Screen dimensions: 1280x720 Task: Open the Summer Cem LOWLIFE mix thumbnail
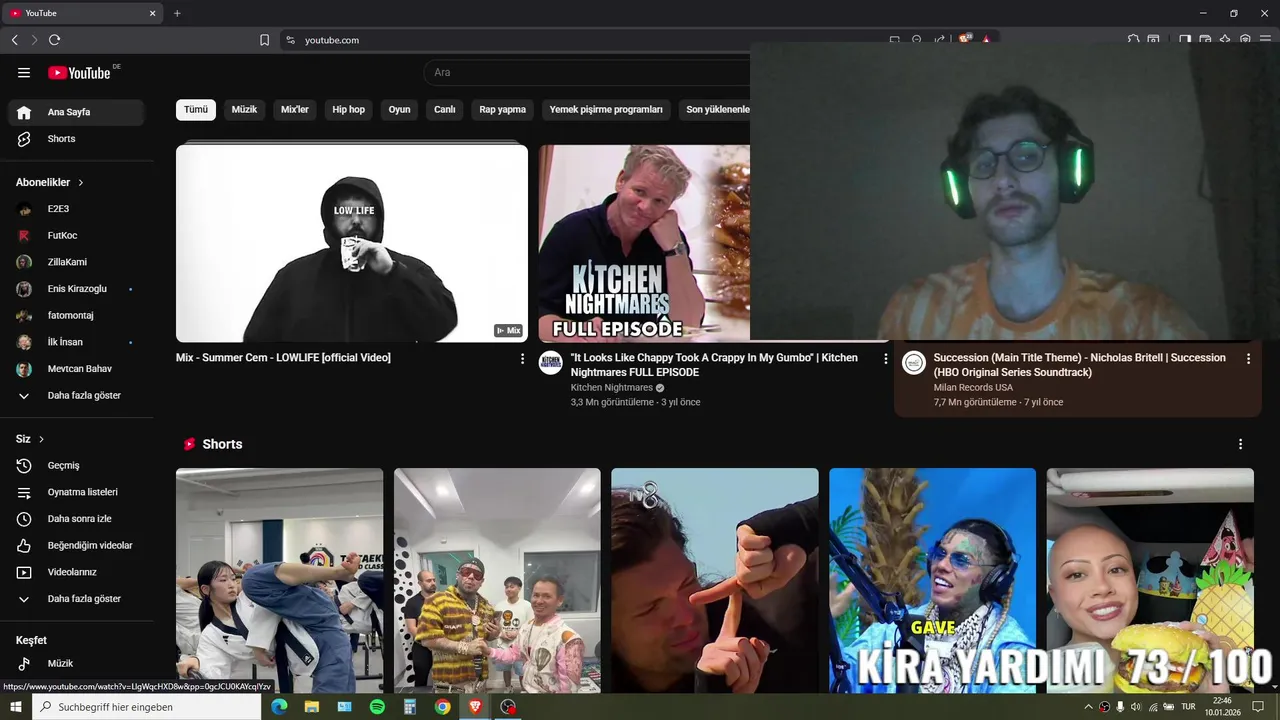coord(352,243)
